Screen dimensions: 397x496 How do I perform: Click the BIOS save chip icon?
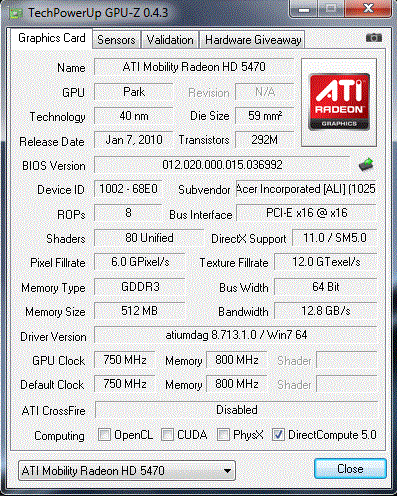click(366, 165)
